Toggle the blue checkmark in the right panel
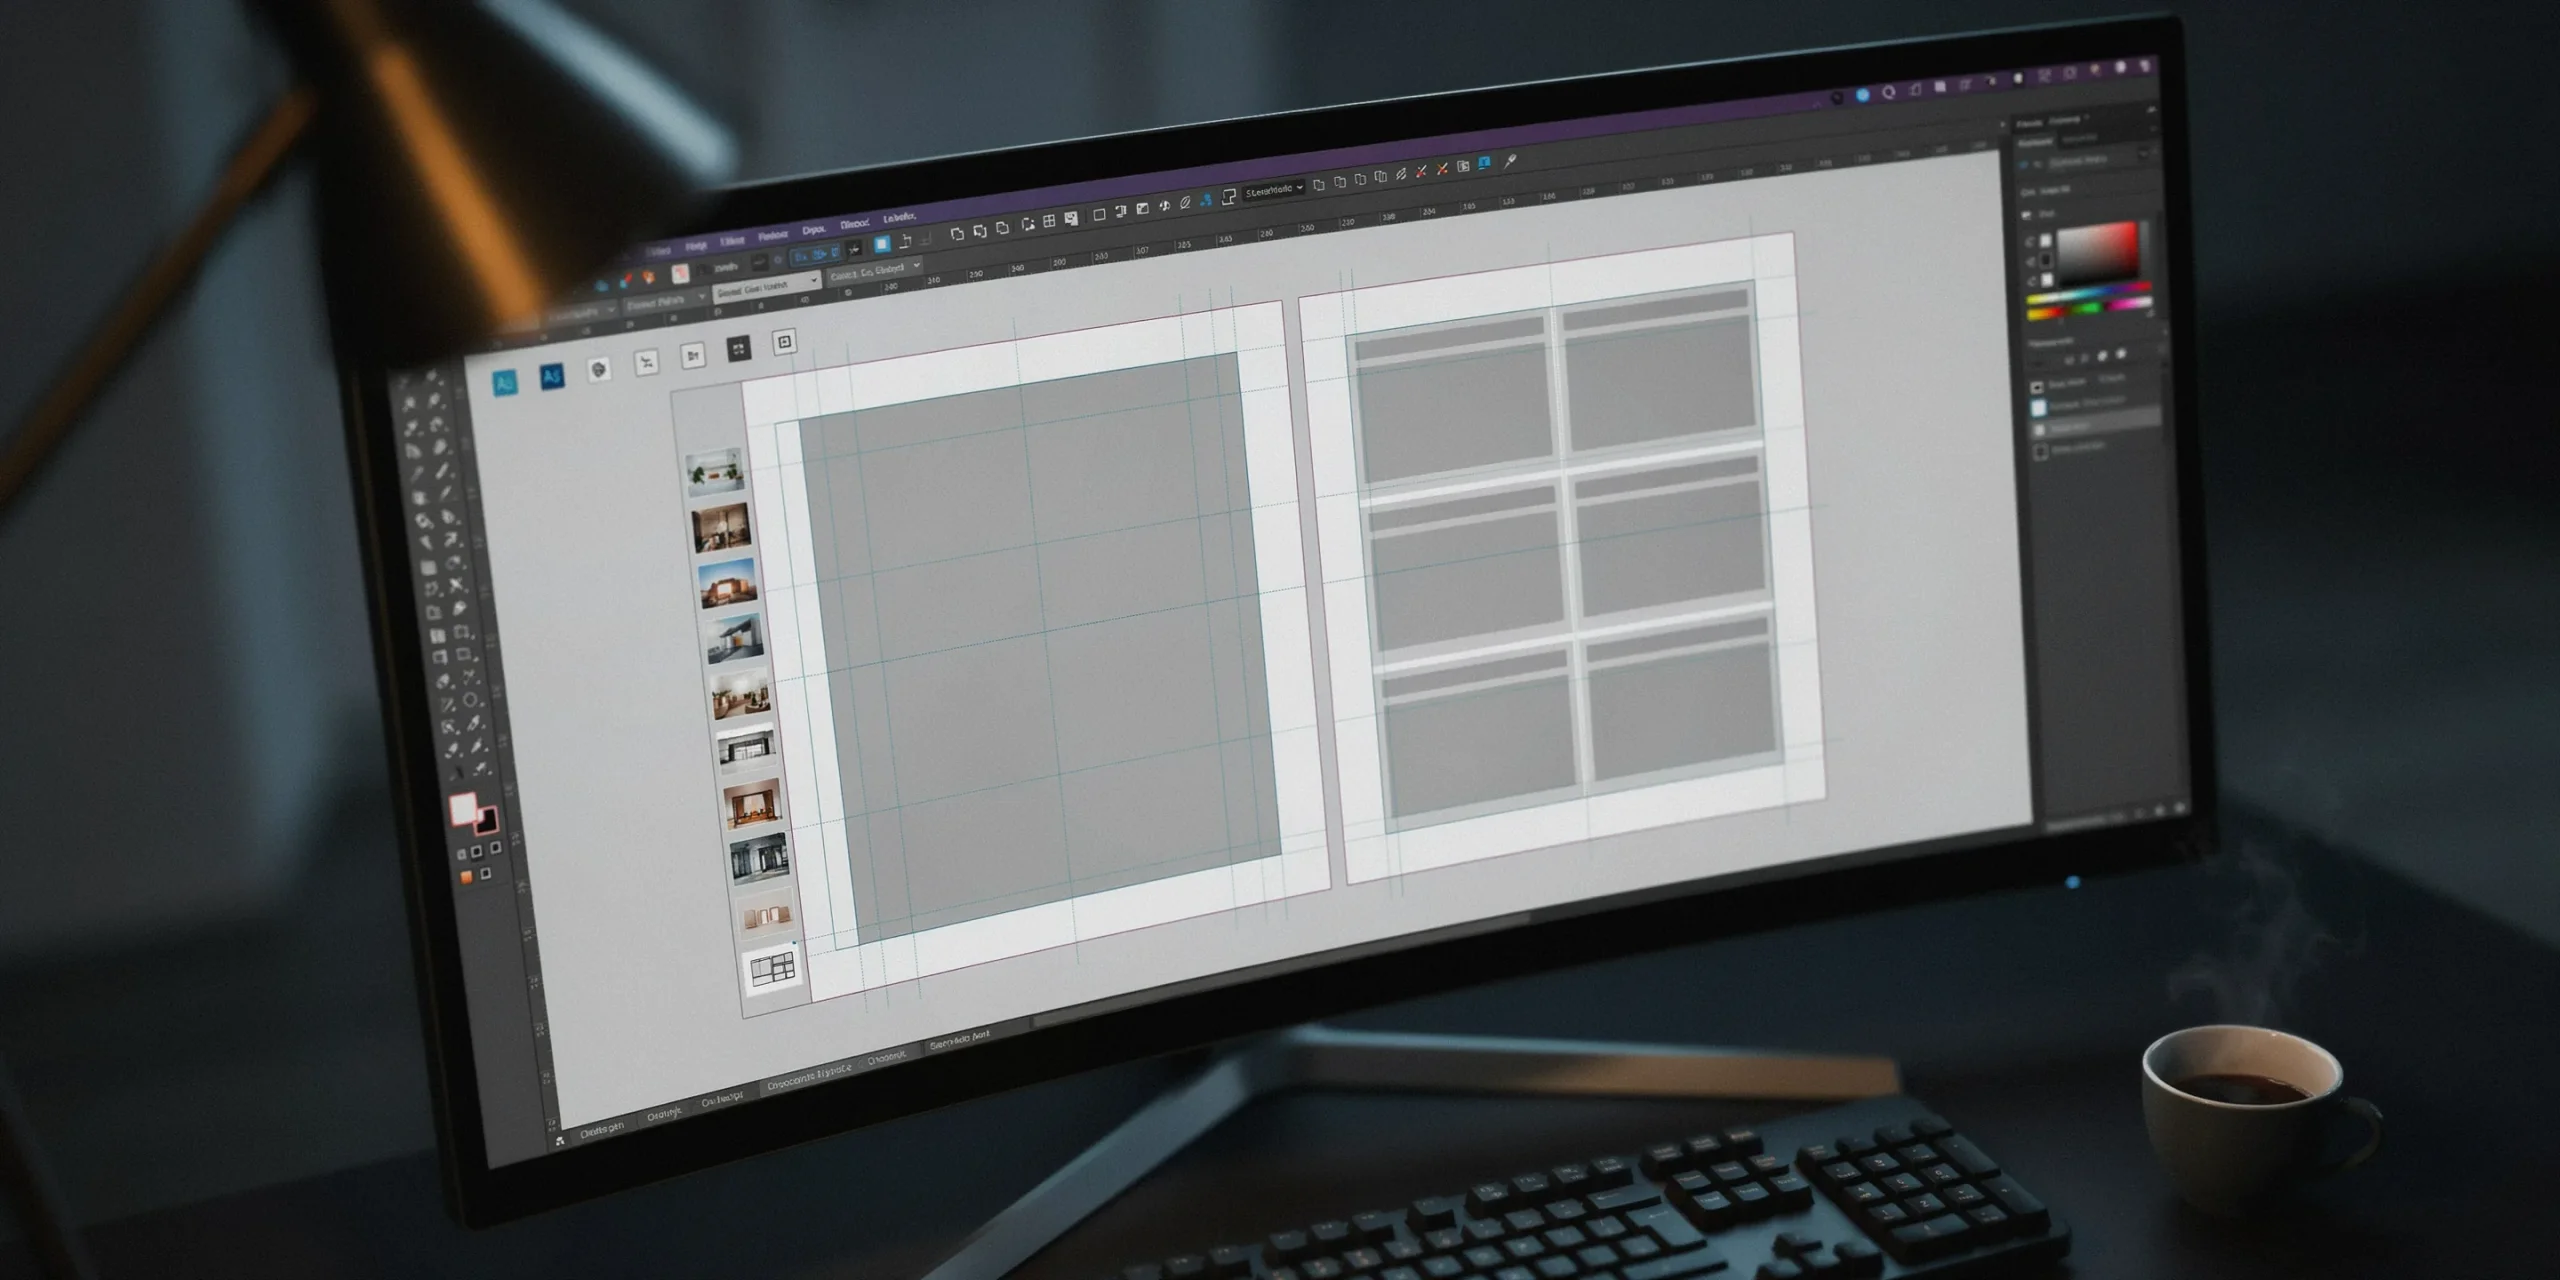This screenshot has width=2560, height=1280. tap(2023, 165)
